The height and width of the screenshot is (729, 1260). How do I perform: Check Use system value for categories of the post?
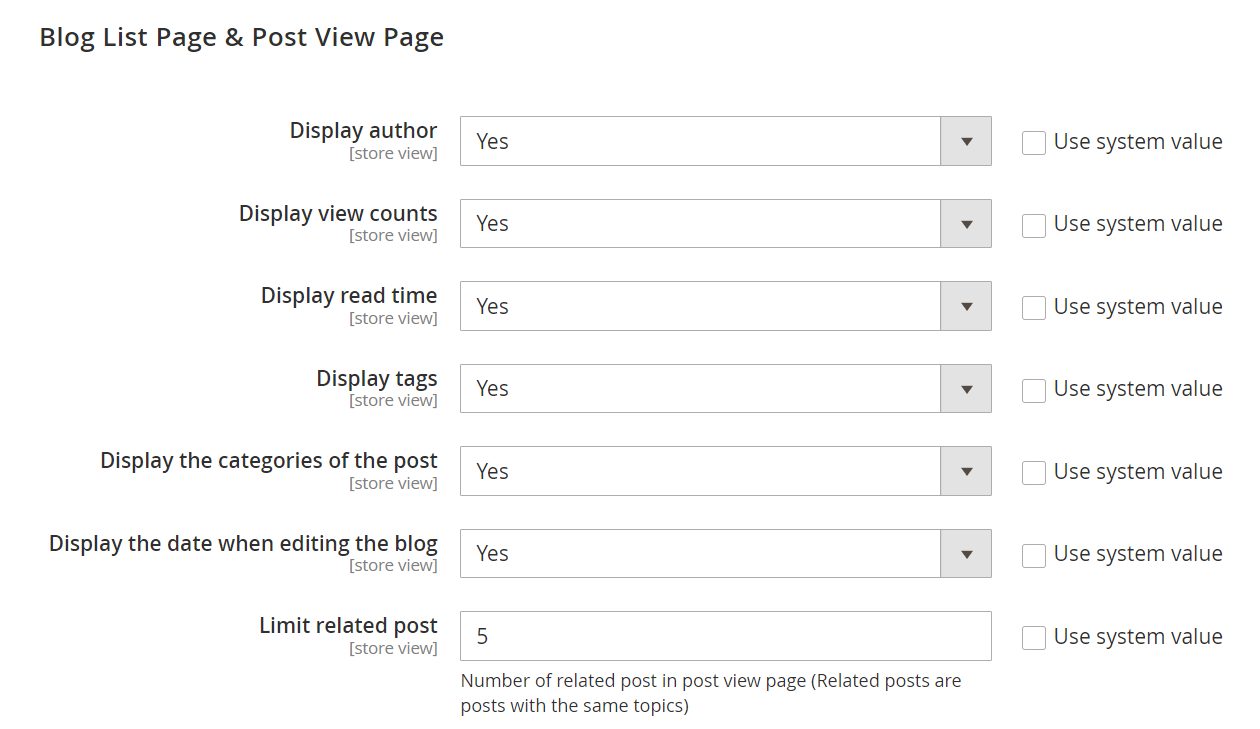tap(1034, 473)
